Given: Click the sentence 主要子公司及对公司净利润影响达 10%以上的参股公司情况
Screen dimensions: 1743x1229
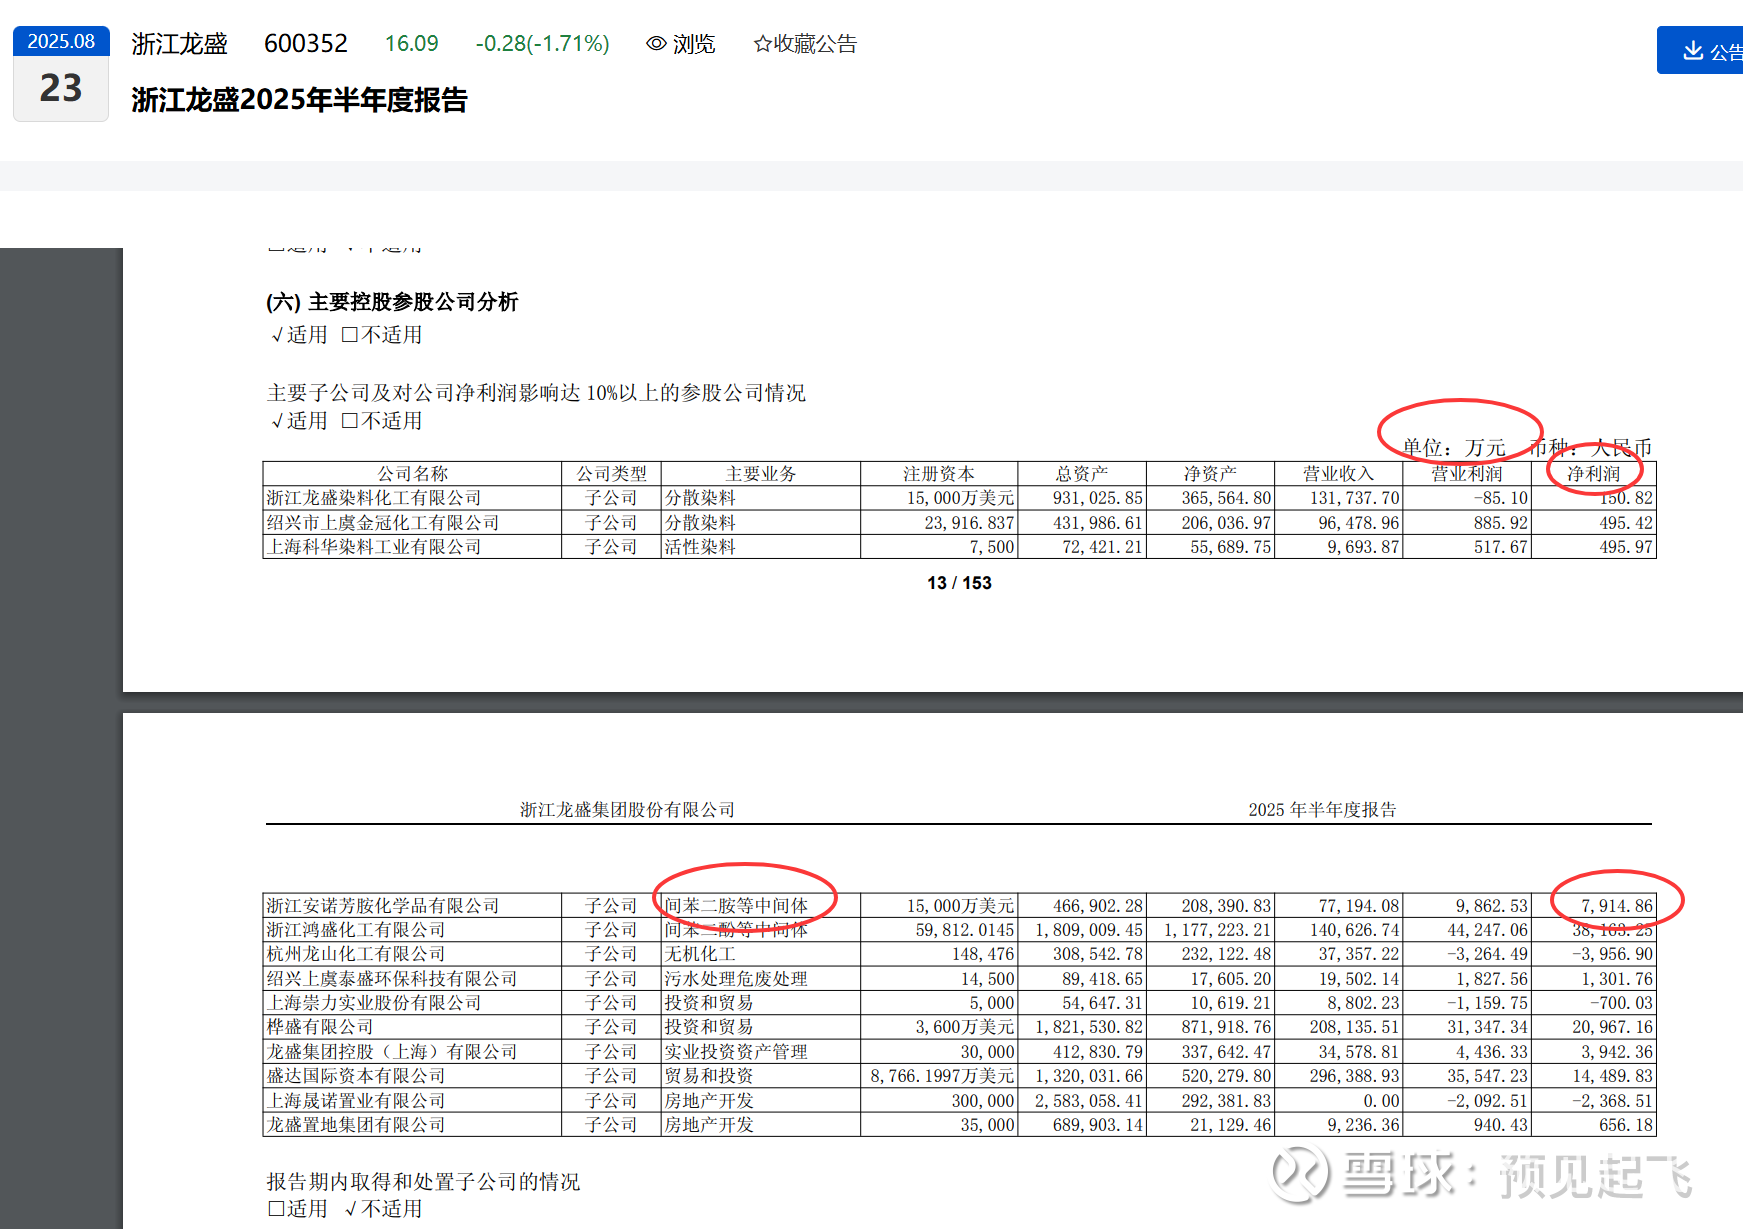Looking at the screenshot, I should click(536, 393).
